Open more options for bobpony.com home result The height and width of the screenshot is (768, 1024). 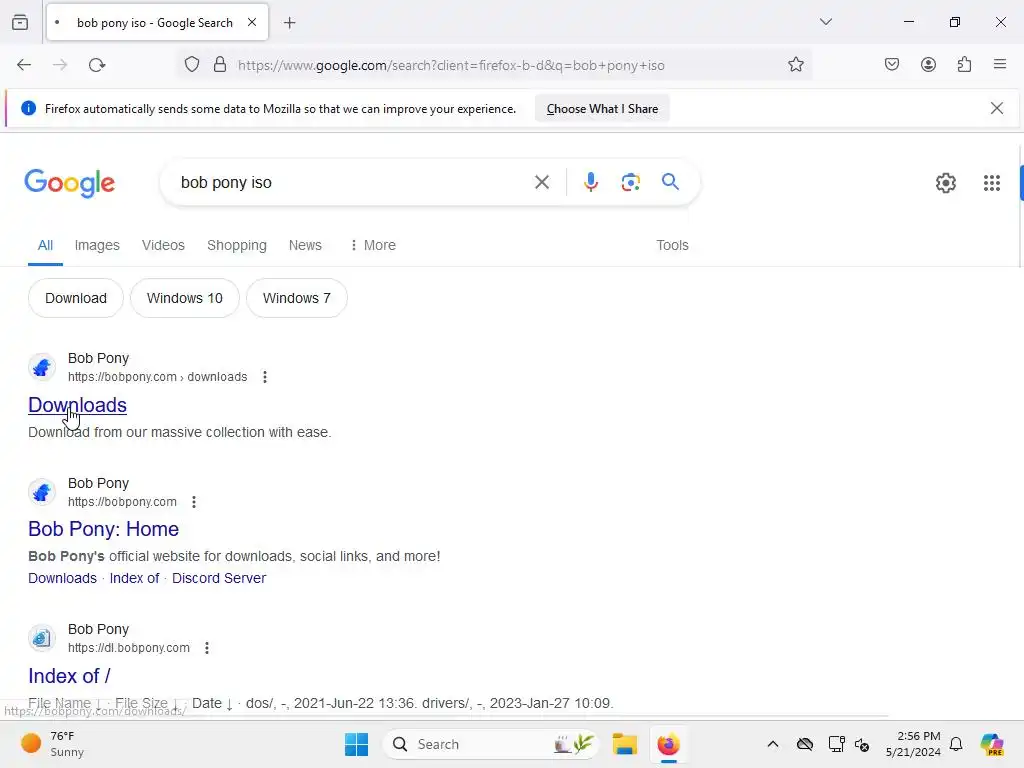click(194, 502)
